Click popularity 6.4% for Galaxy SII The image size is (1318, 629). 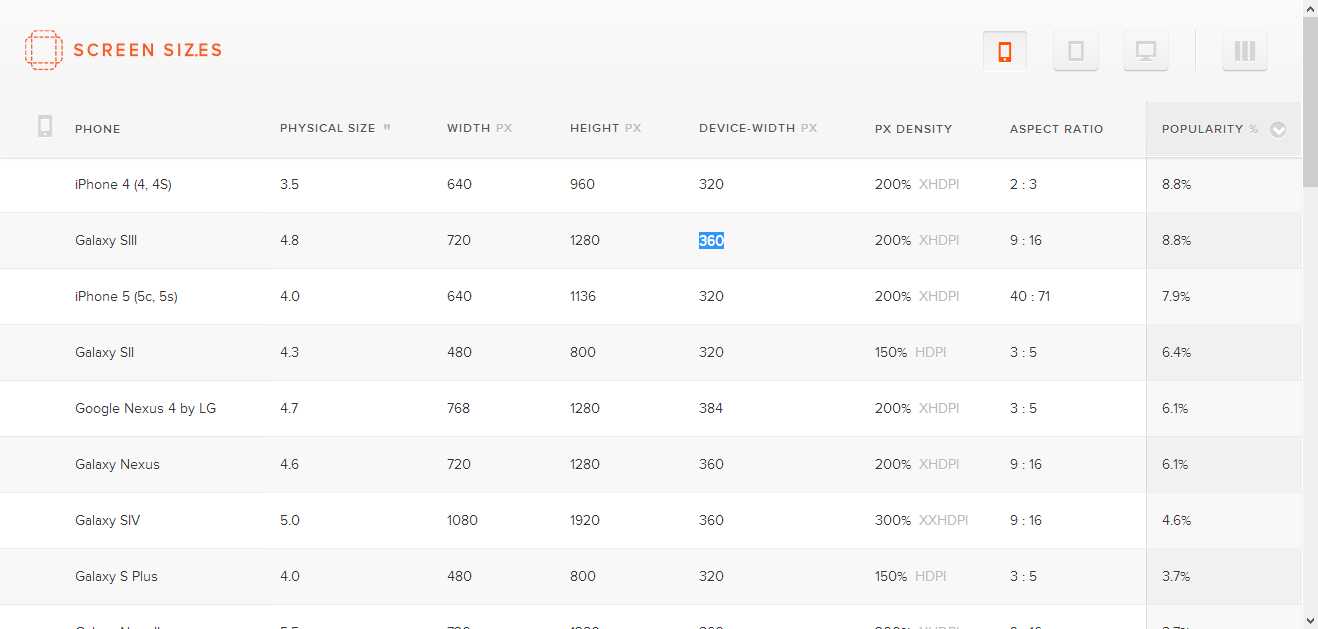(1176, 352)
